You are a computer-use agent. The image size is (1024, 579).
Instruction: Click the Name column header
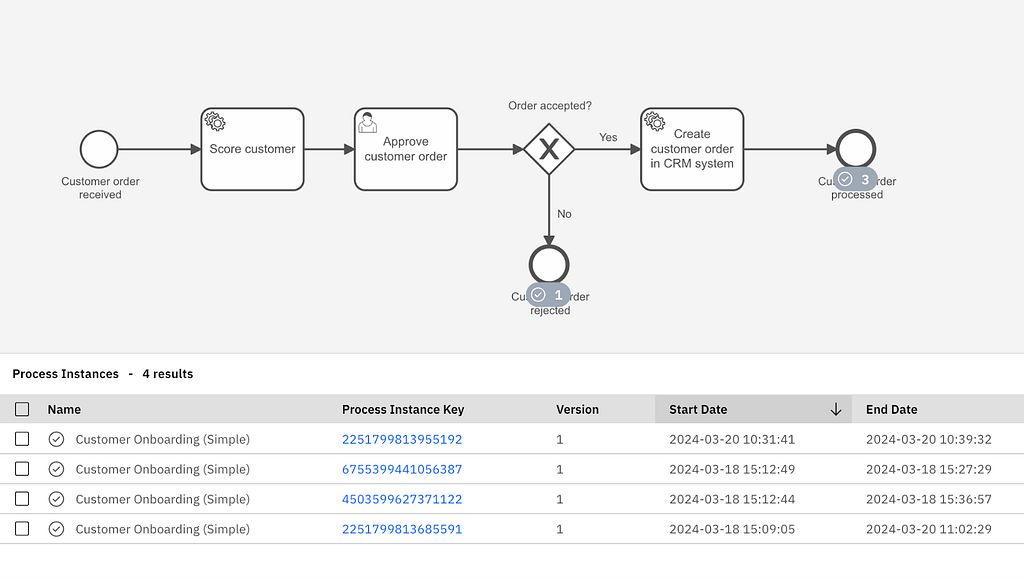click(64, 409)
